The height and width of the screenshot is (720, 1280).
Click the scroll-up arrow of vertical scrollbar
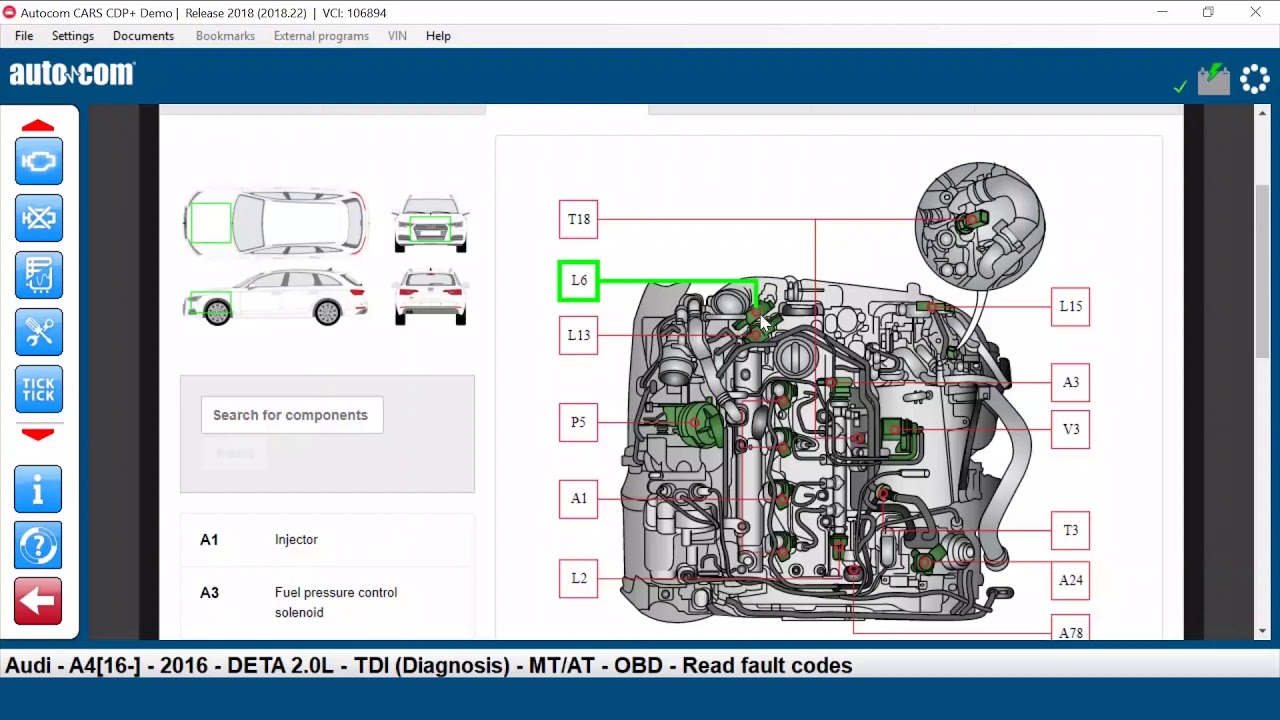click(1263, 115)
